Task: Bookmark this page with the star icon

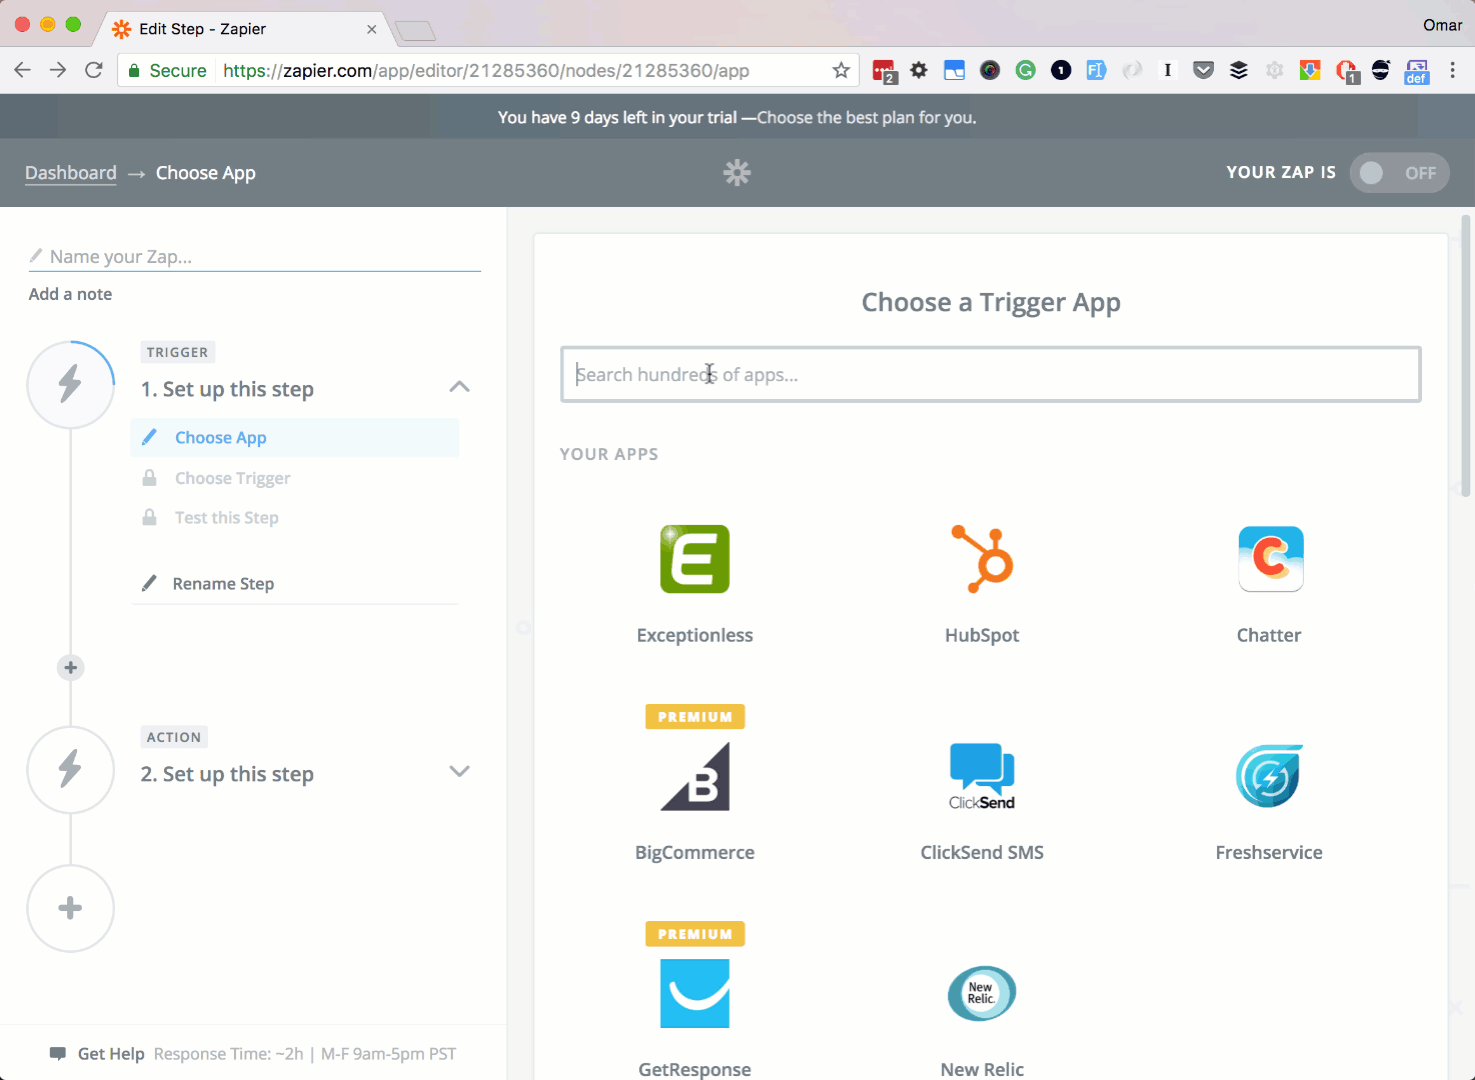Action: [x=841, y=70]
